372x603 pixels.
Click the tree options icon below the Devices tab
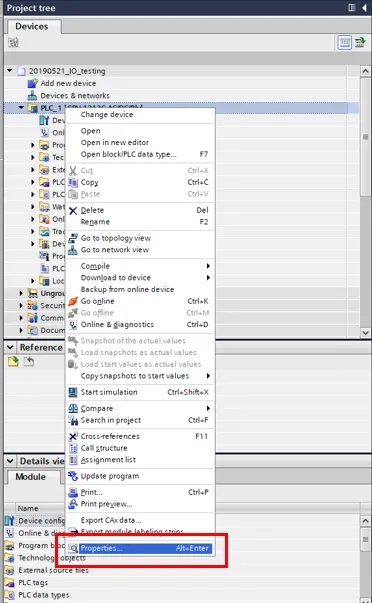13,42
